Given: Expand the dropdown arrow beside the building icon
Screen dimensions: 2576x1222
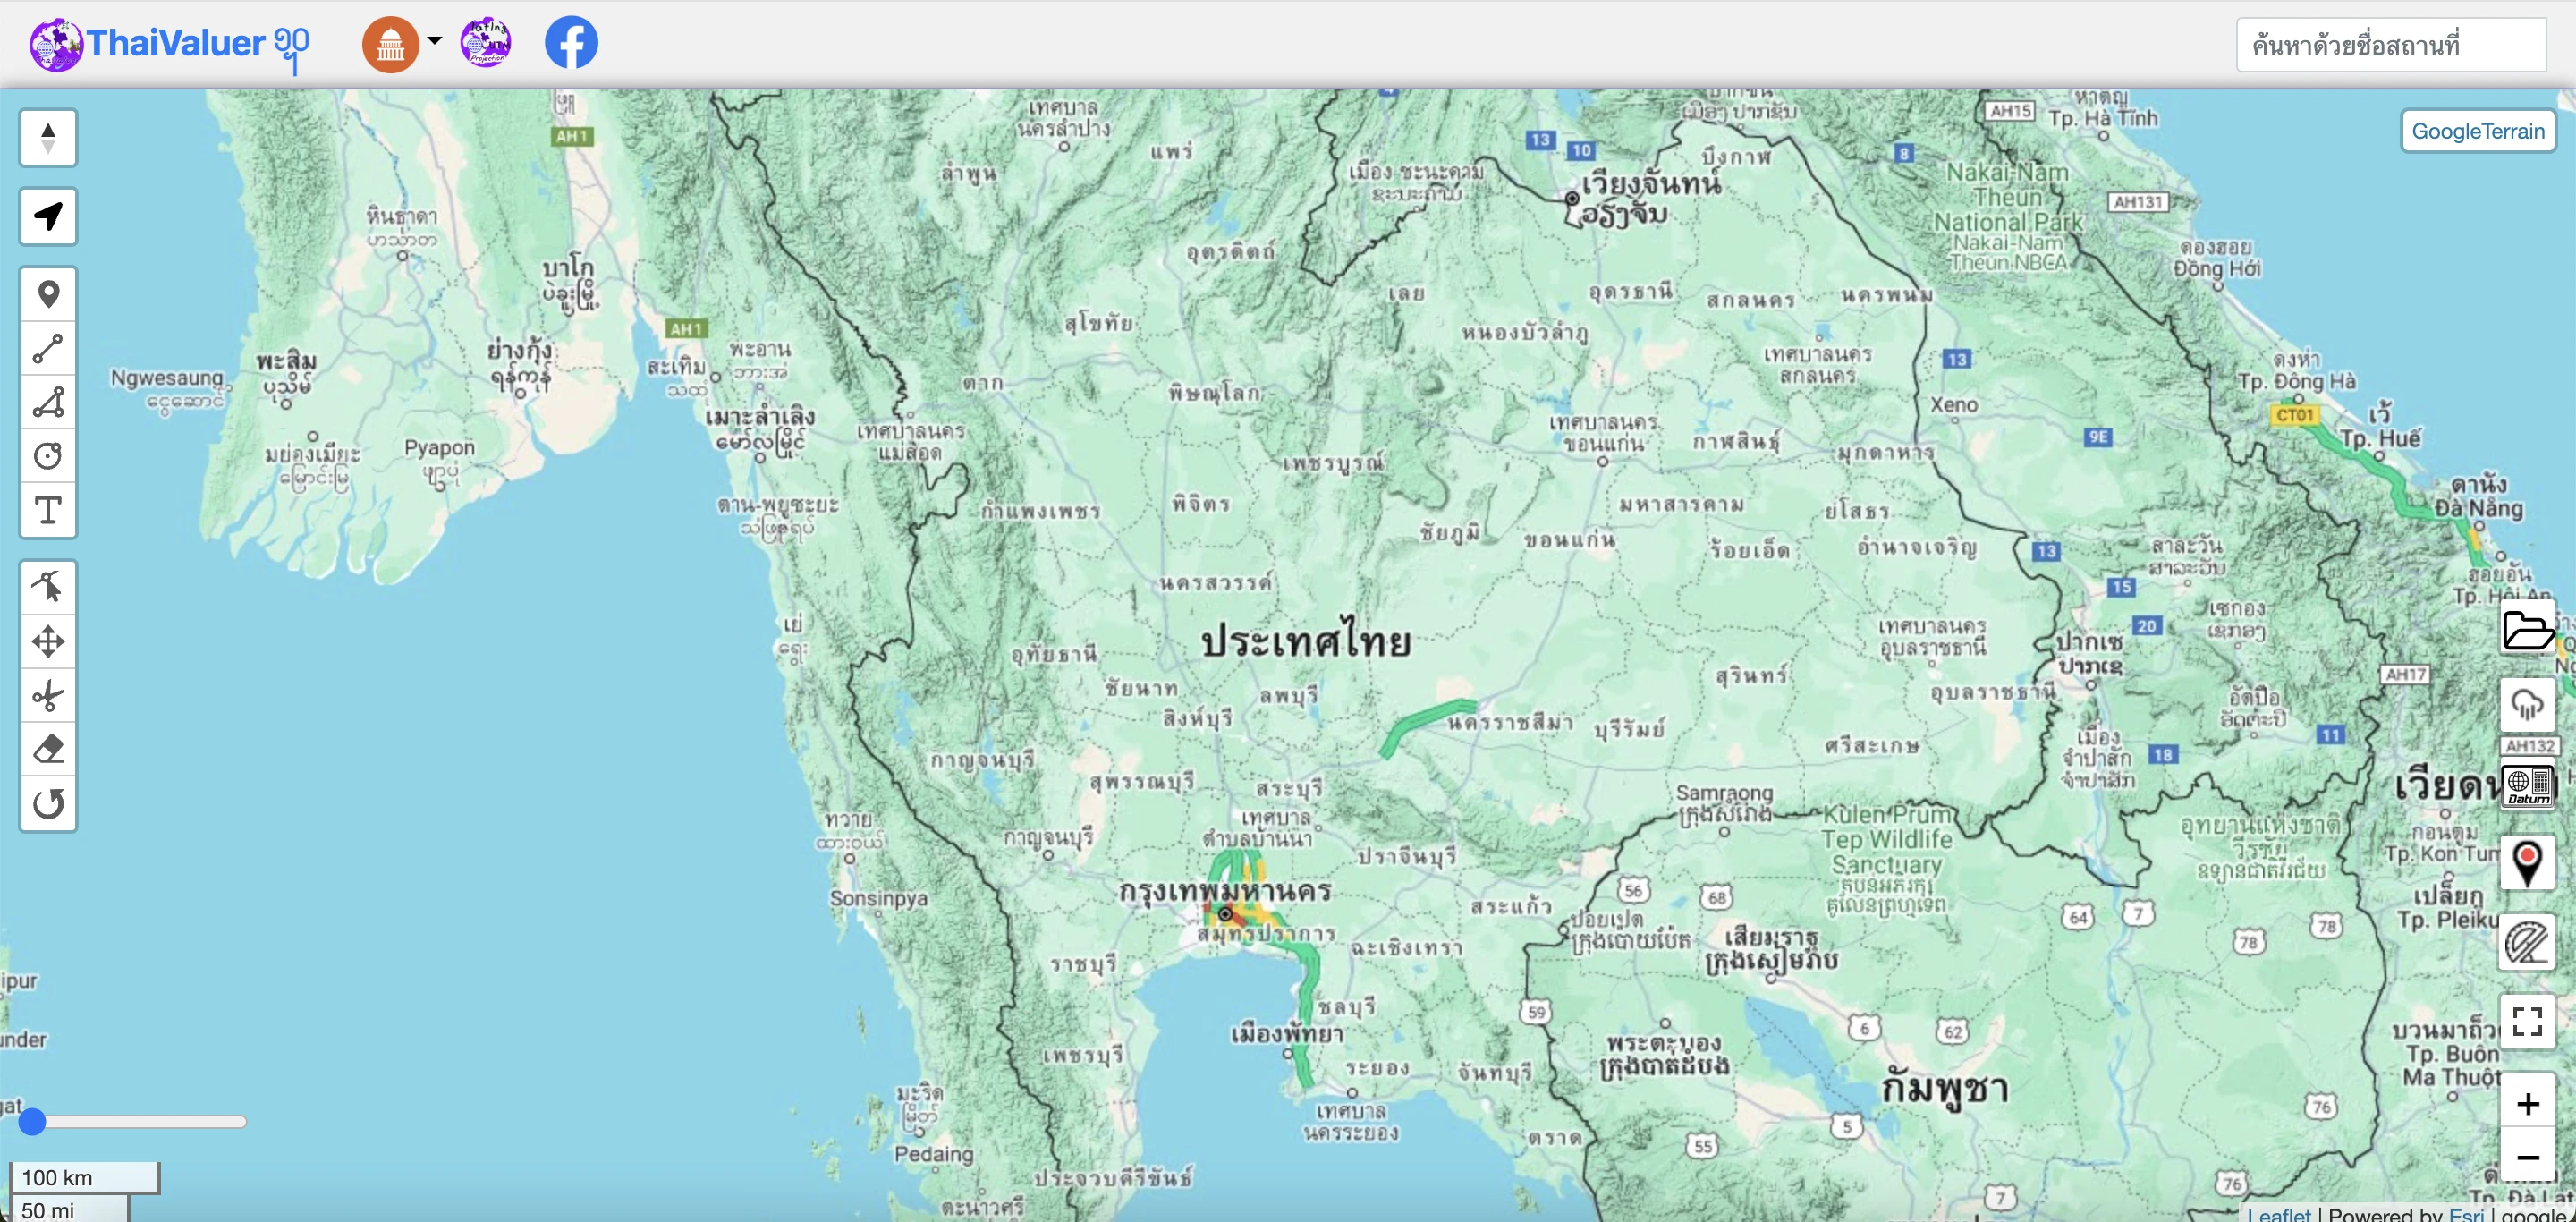Looking at the screenshot, I should [x=434, y=41].
